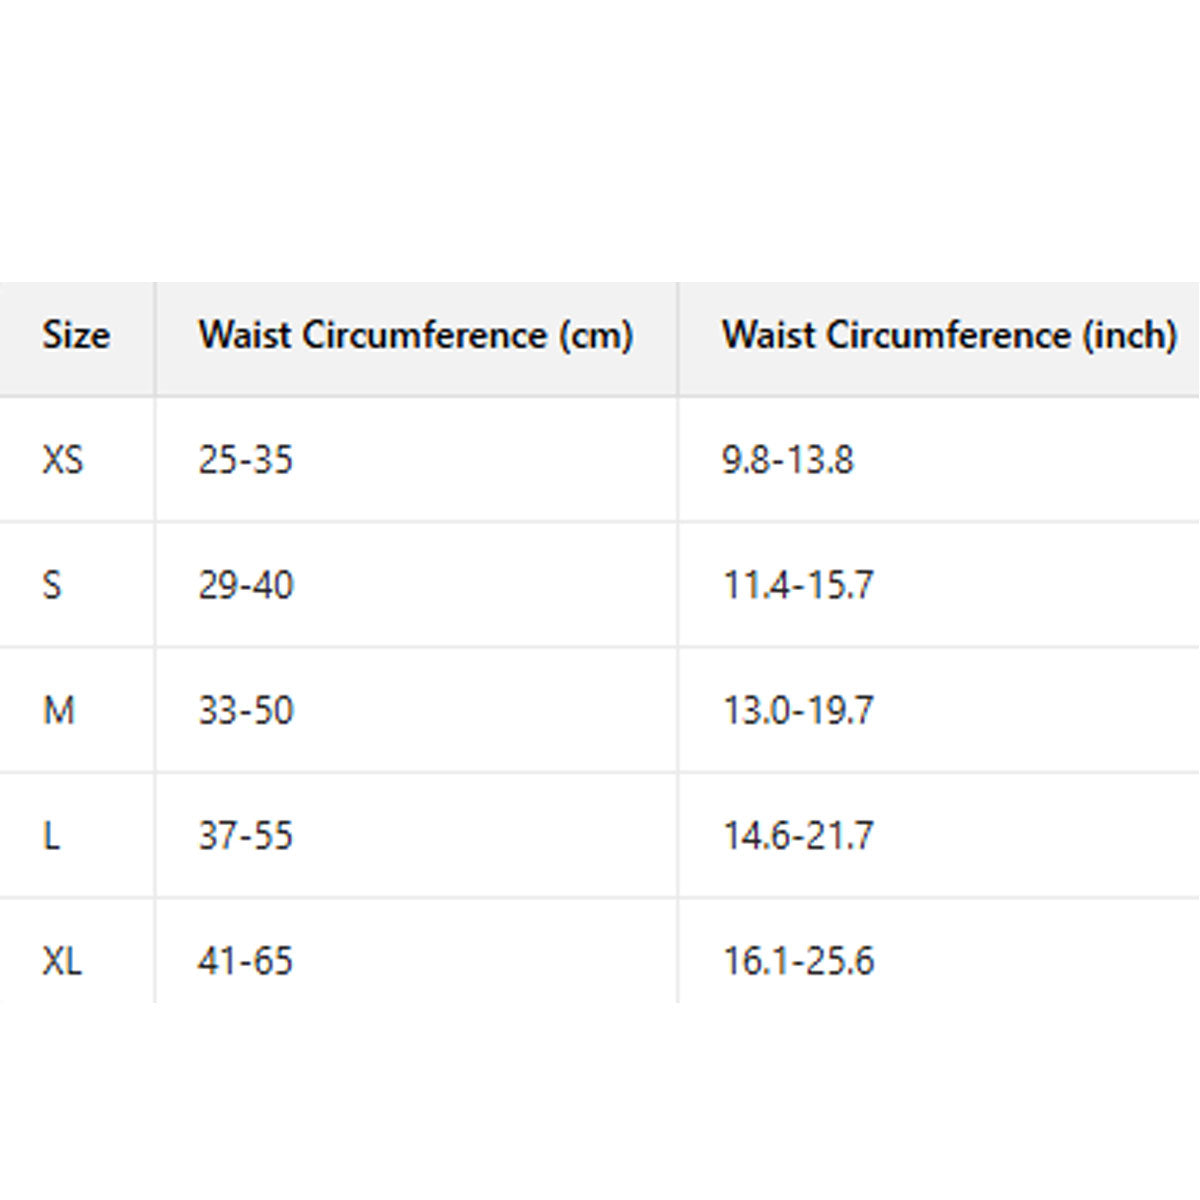Viewport: 1200px width, 1200px height.
Task: Click the XS size cell
Action: [x=63, y=460]
